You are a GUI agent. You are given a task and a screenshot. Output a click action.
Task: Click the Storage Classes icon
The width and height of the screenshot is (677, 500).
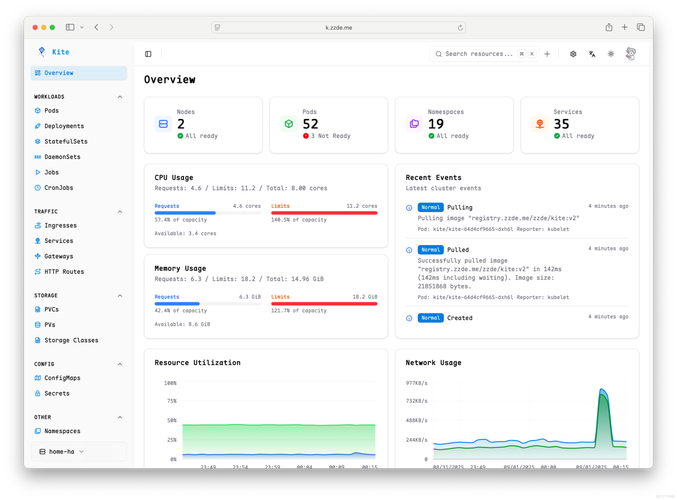(x=38, y=340)
